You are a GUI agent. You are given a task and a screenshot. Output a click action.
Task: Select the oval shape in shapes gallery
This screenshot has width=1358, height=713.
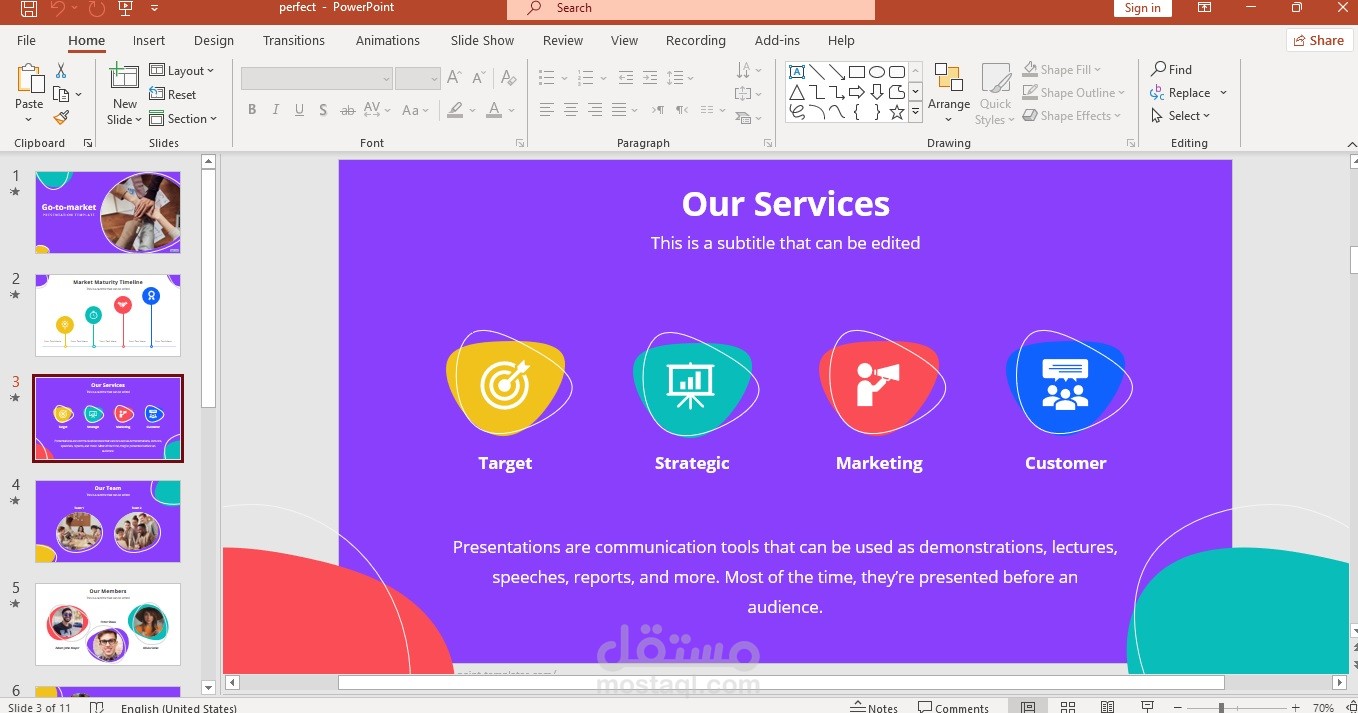pos(877,72)
